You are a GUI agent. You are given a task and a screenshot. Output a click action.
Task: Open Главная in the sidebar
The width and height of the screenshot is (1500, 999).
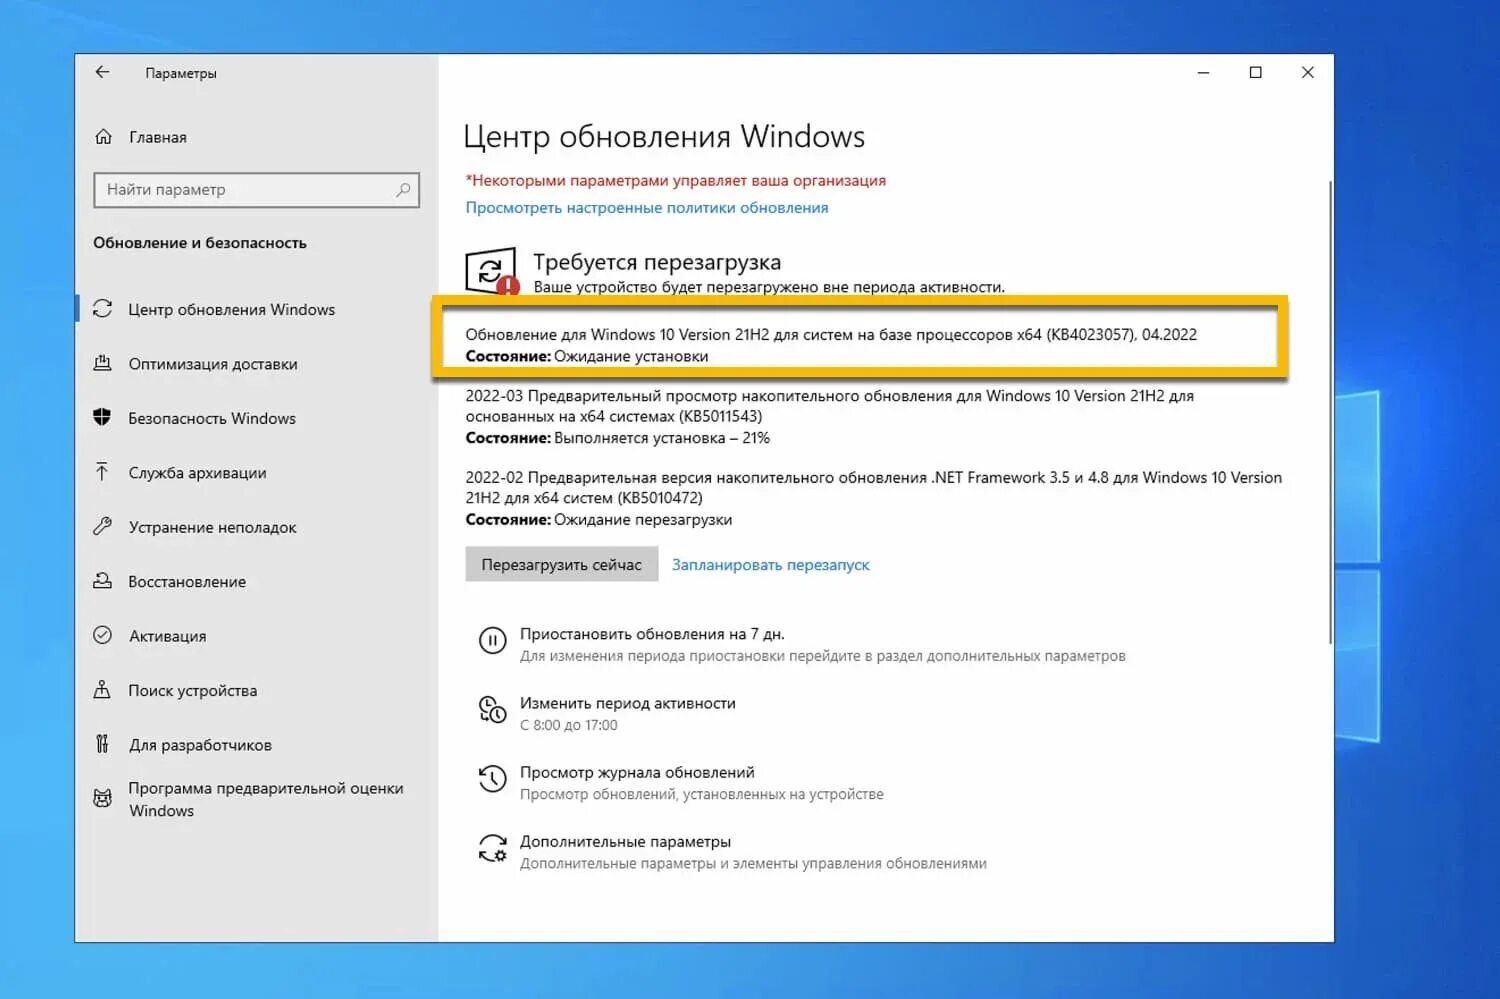156,137
